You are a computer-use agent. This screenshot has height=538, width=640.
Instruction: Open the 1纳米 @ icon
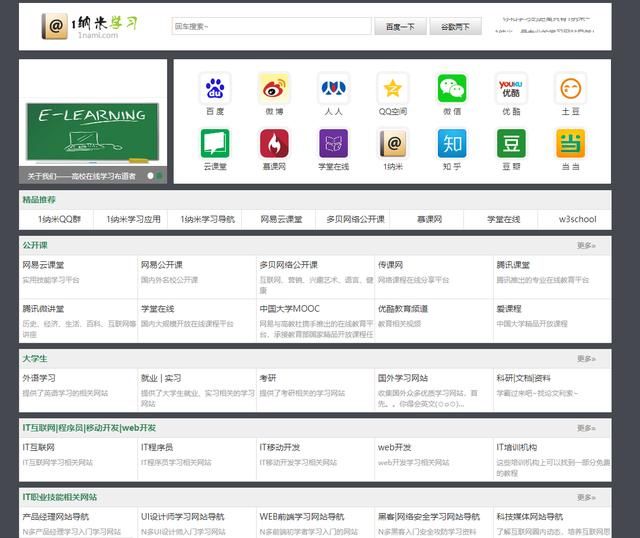pos(393,143)
